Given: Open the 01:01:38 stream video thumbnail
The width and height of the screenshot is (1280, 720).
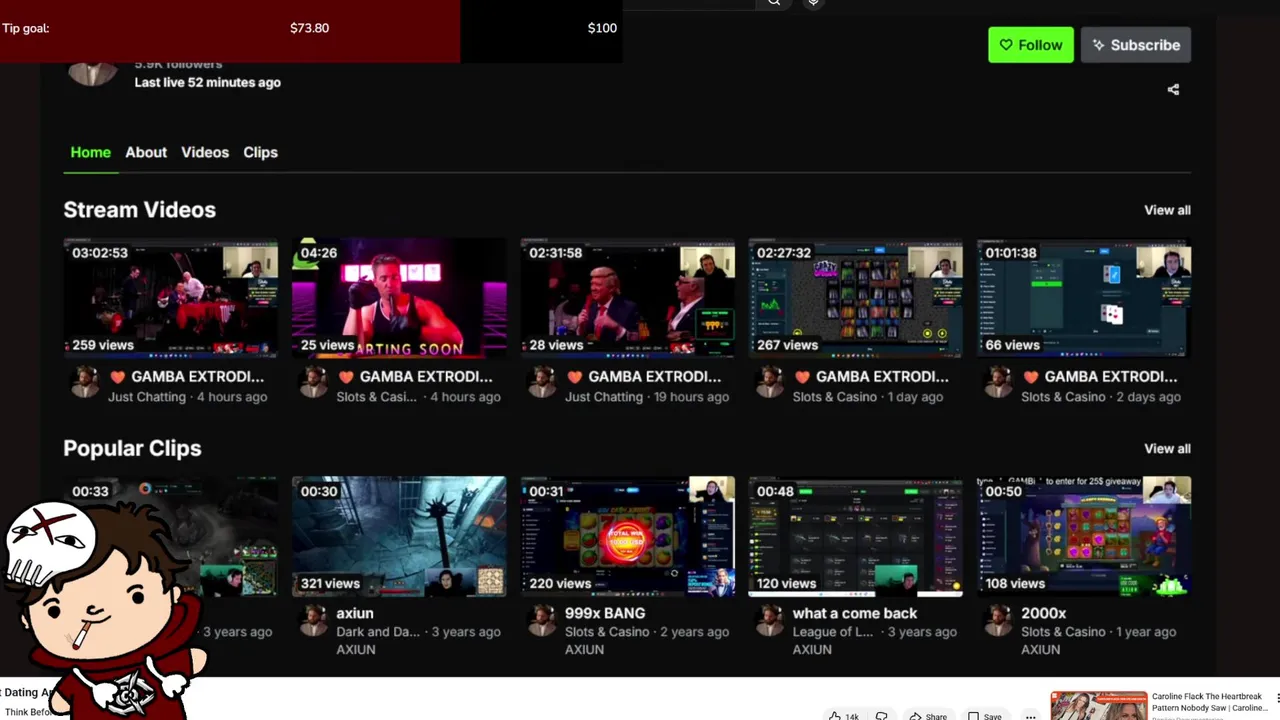Looking at the screenshot, I should click(1084, 298).
